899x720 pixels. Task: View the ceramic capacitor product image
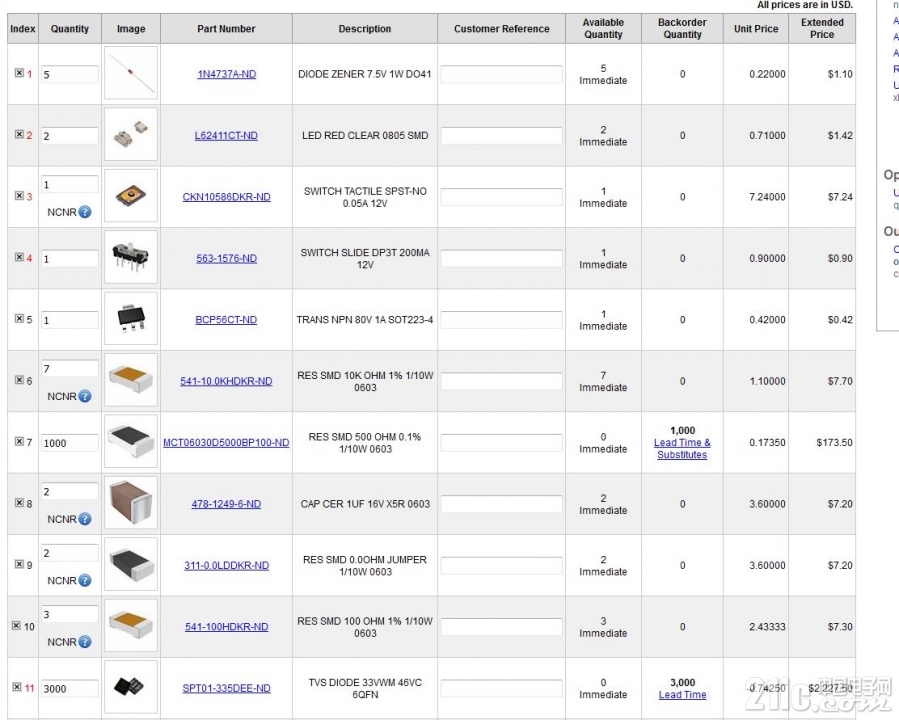(131, 503)
